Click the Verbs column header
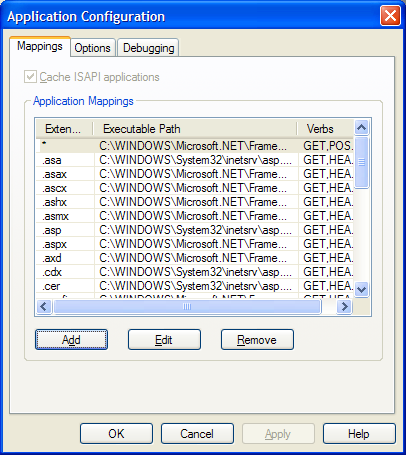The height and width of the screenshot is (455, 406). point(325,129)
